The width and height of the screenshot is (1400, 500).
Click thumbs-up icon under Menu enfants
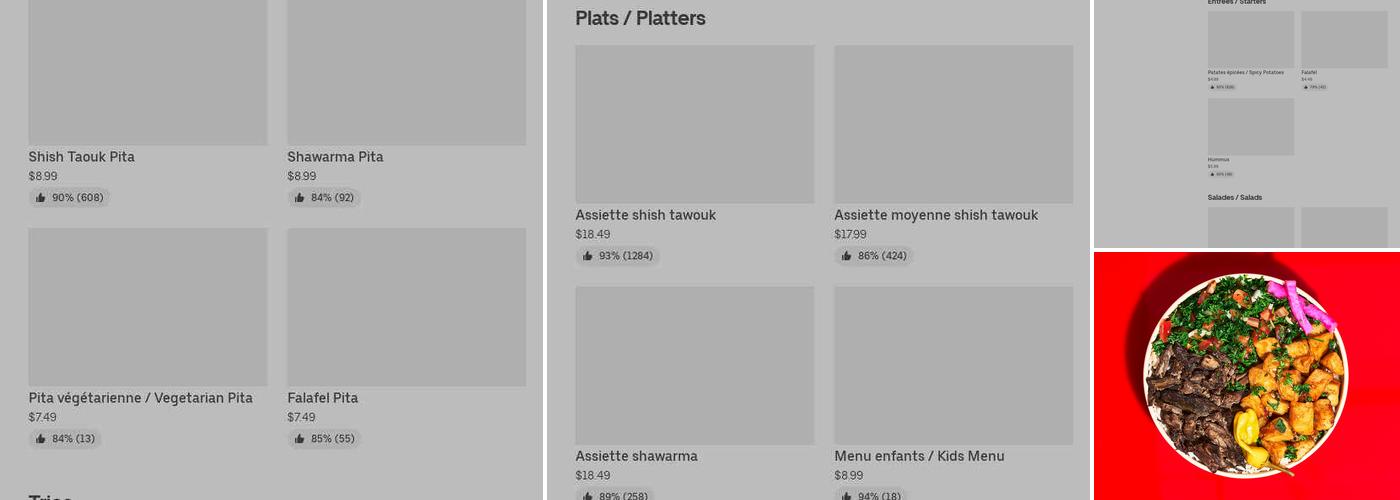847,496
